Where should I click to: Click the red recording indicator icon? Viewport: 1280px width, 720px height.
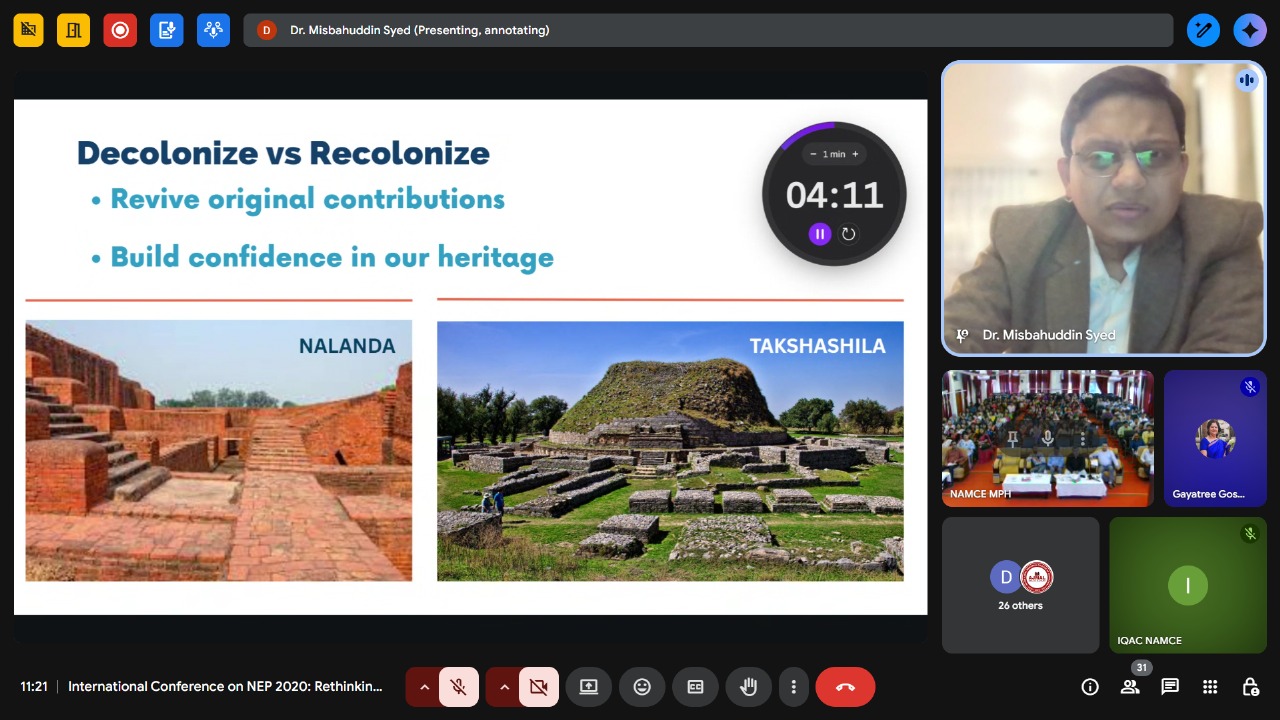[120, 30]
